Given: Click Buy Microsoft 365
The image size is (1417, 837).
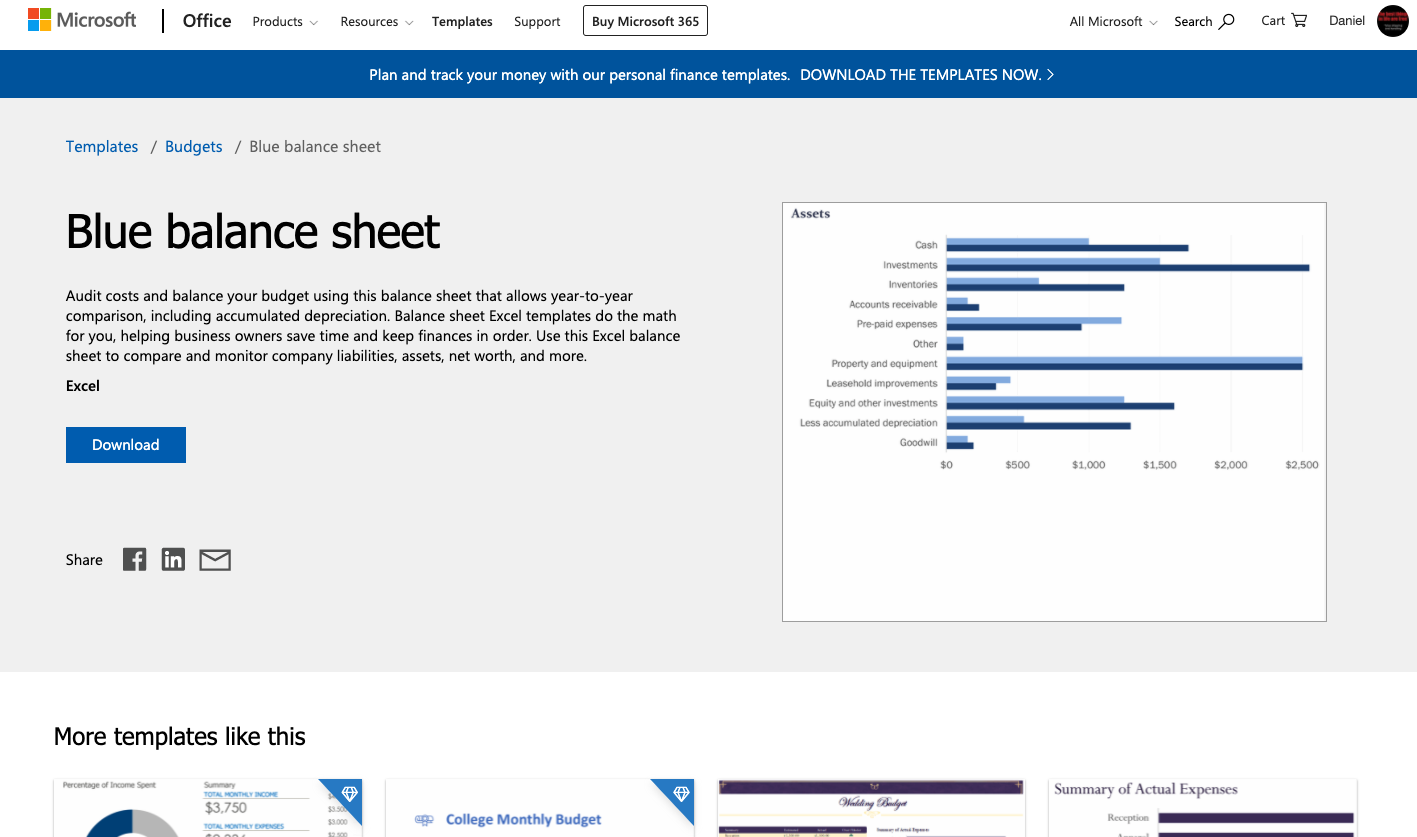Looking at the screenshot, I should point(644,20).
